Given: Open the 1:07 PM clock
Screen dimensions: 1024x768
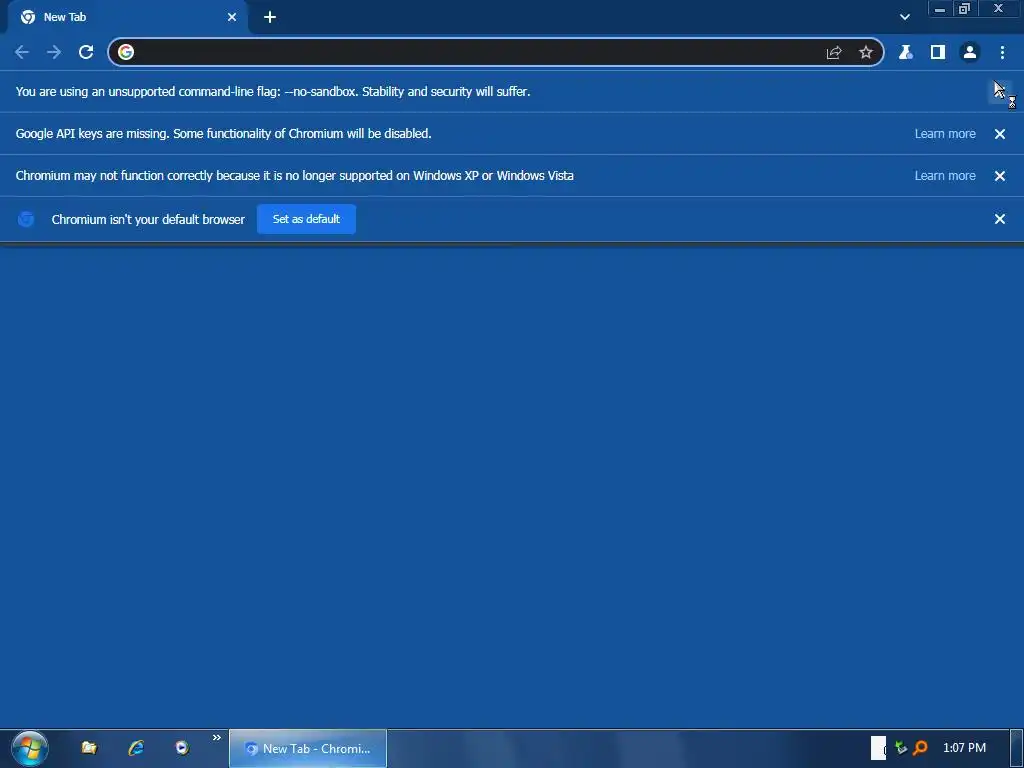Looking at the screenshot, I should 965,748.
